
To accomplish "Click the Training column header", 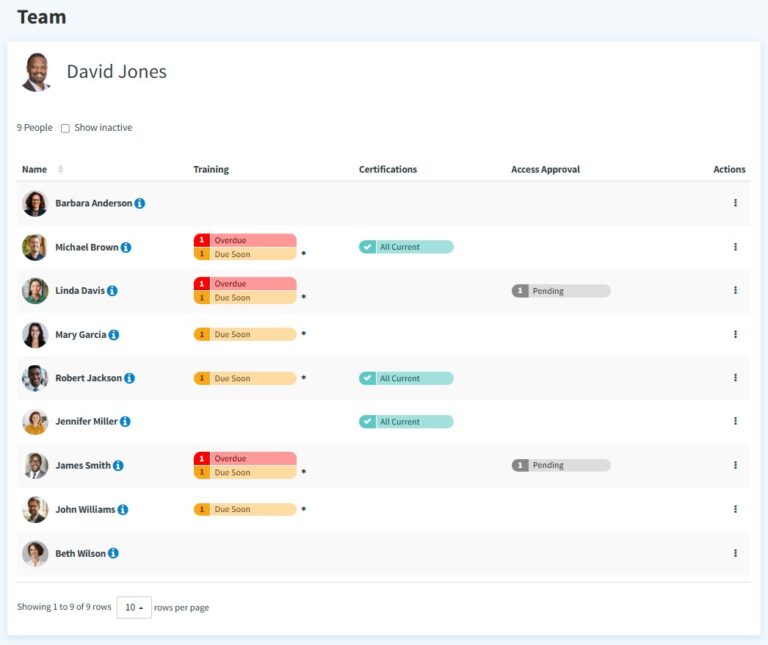I will click(x=211, y=170).
